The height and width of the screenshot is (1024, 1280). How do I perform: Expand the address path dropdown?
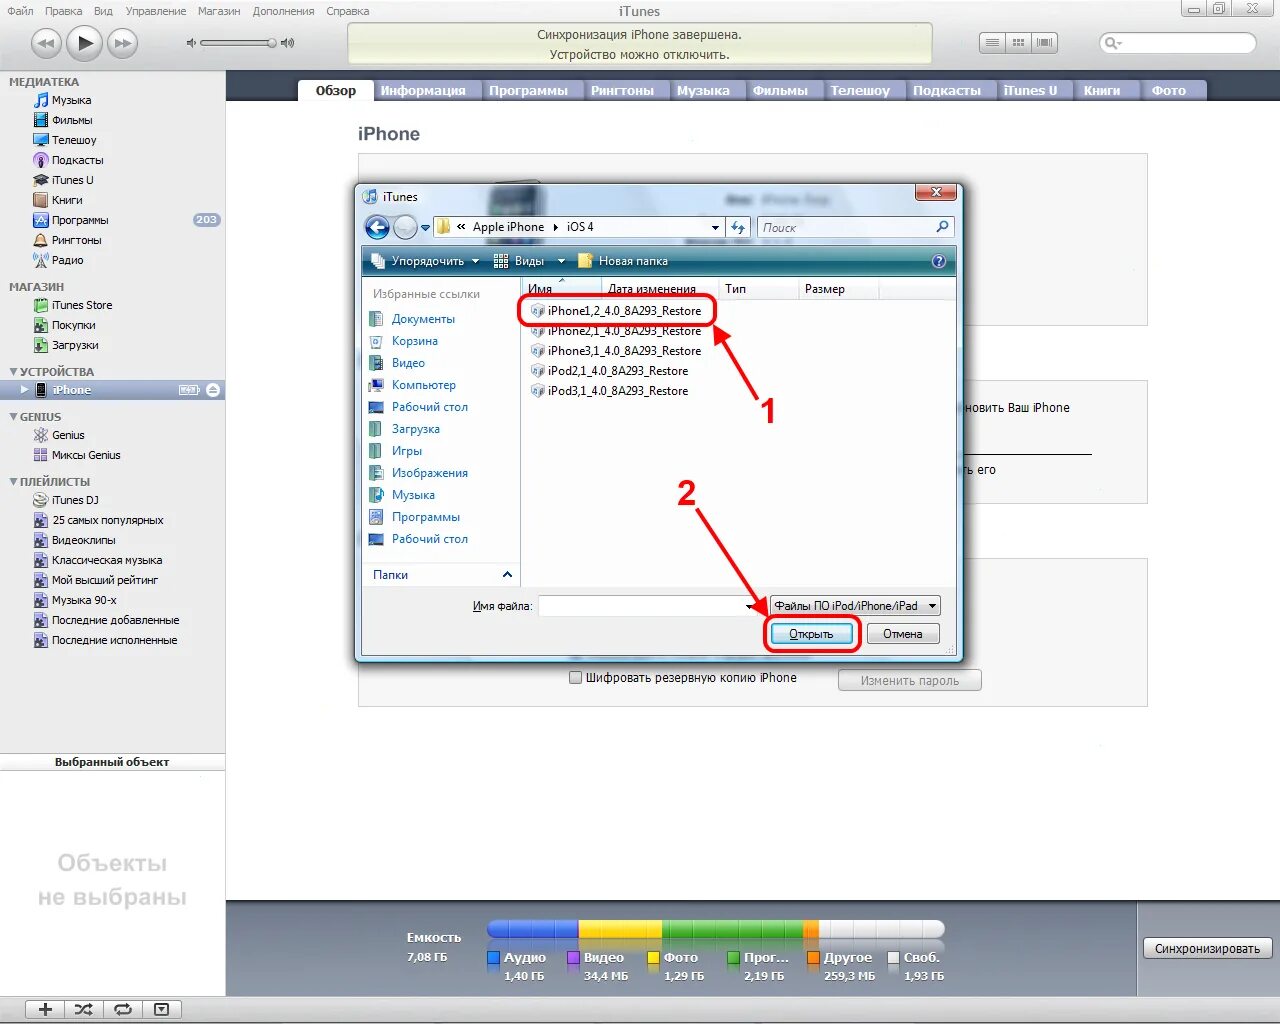click(x=715, y=228)
